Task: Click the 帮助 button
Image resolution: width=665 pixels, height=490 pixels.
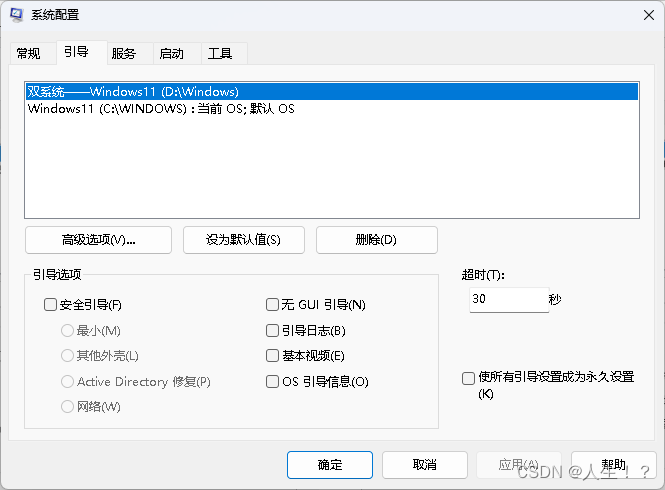Action: pyautogui.click(x=613, y=465)
